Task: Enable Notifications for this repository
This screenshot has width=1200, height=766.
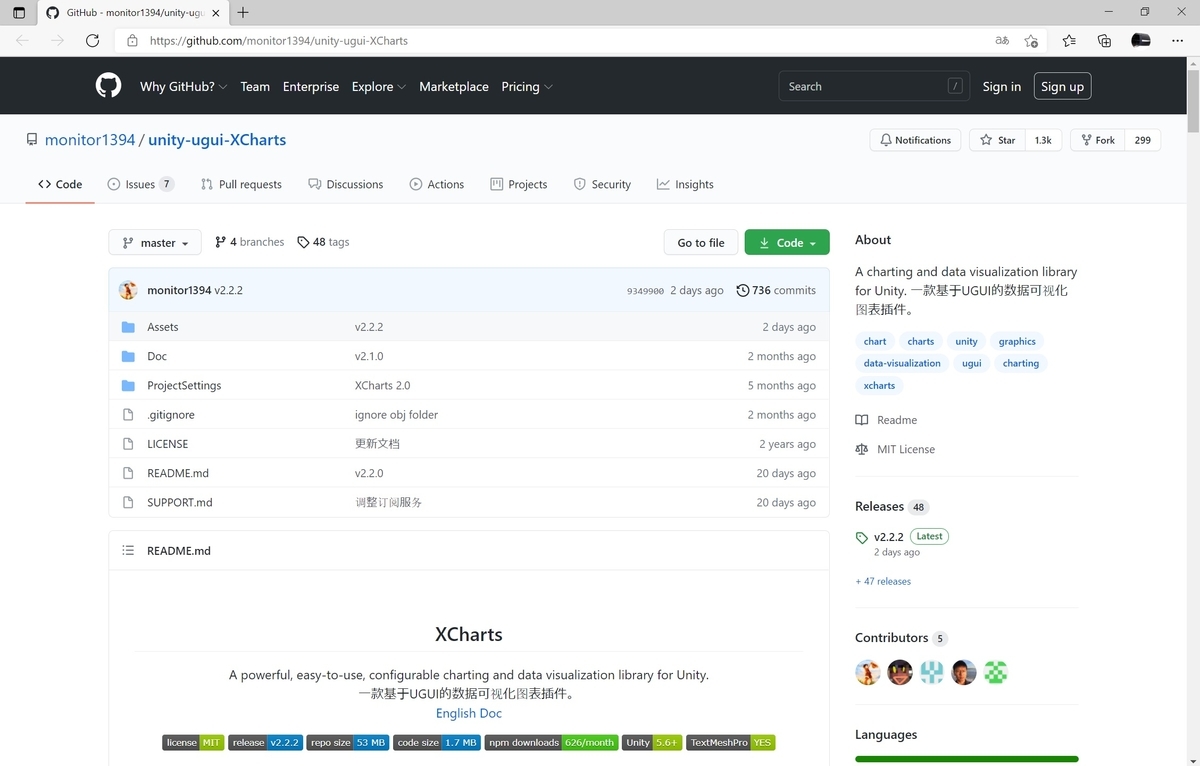Action: coord(915,140)
